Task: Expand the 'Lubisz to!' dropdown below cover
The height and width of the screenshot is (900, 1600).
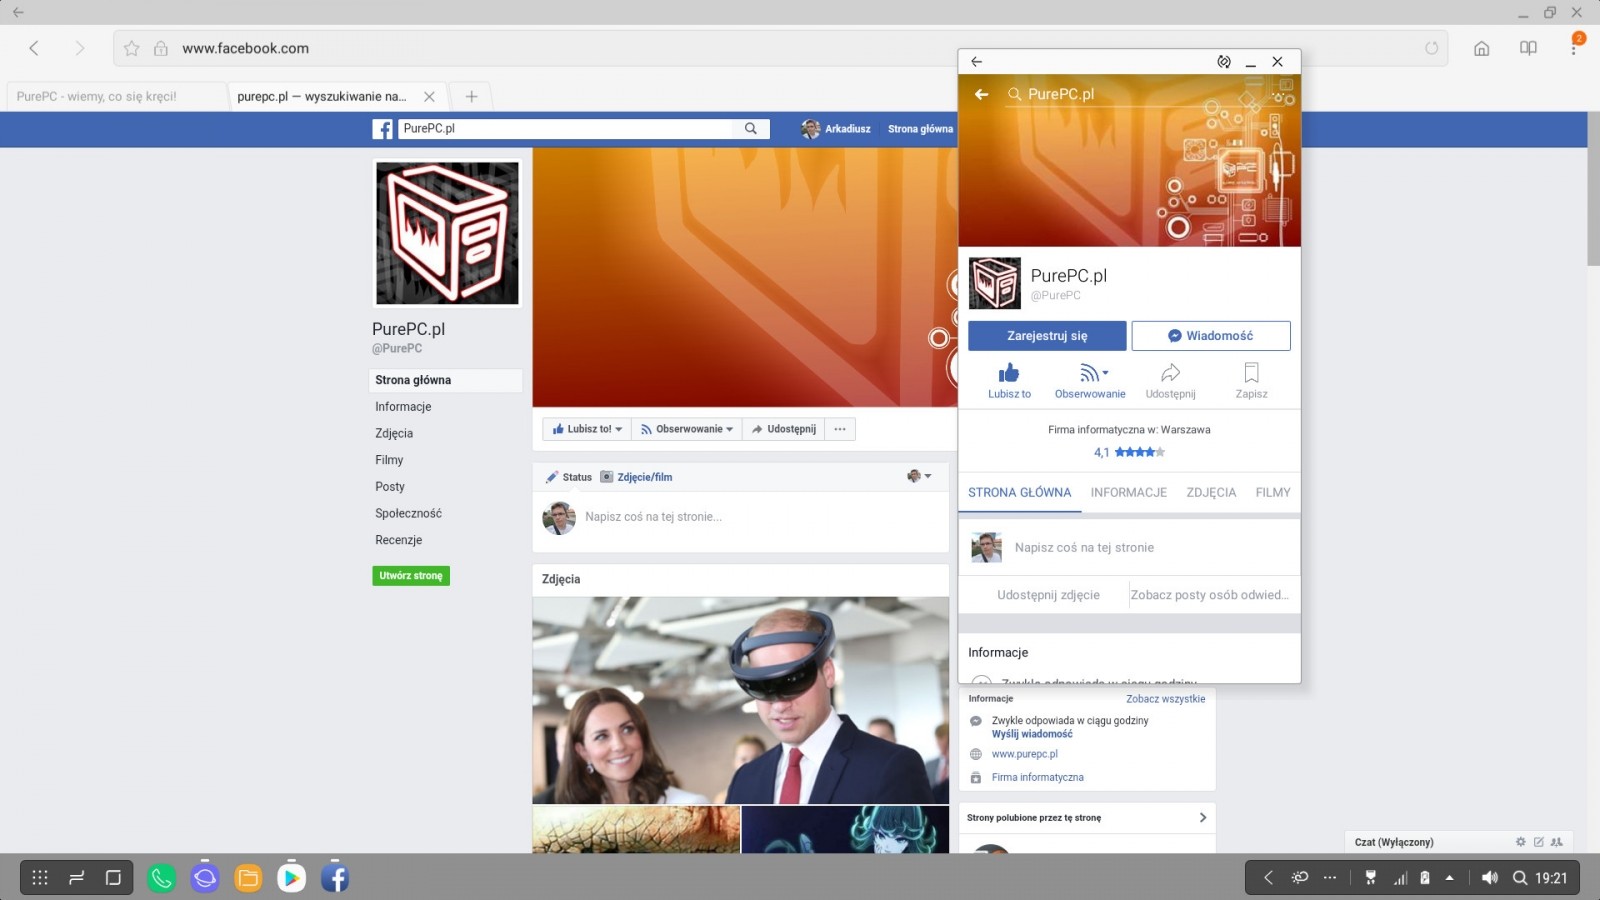Action: click(x=588, y=429)
